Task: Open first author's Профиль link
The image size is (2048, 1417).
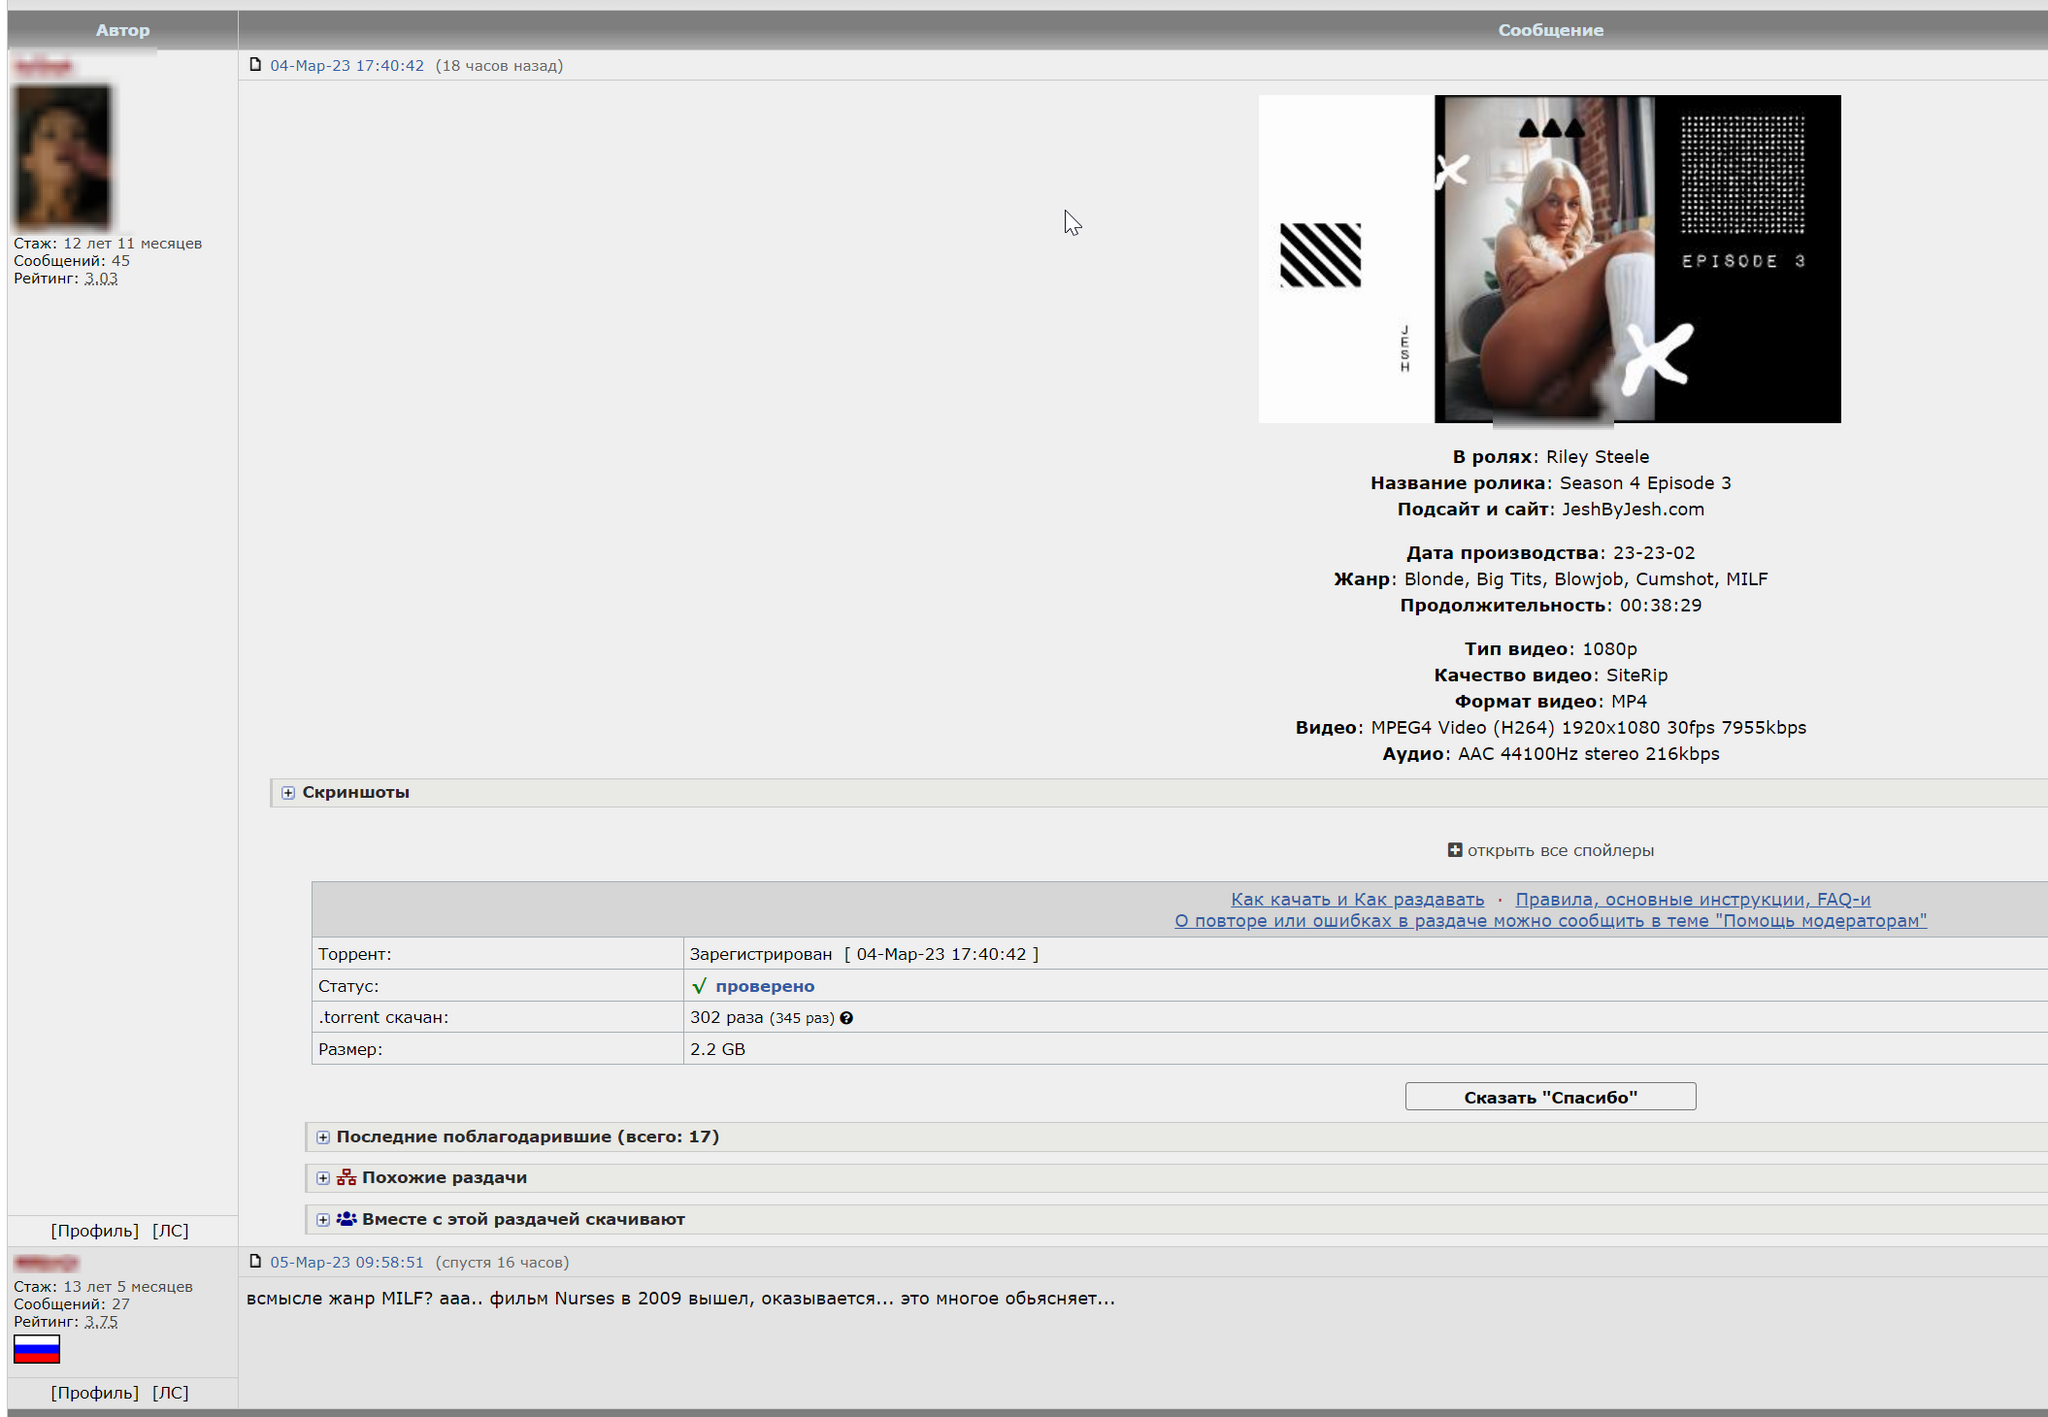Action: pyautogui.click(x=95, y=1231)
